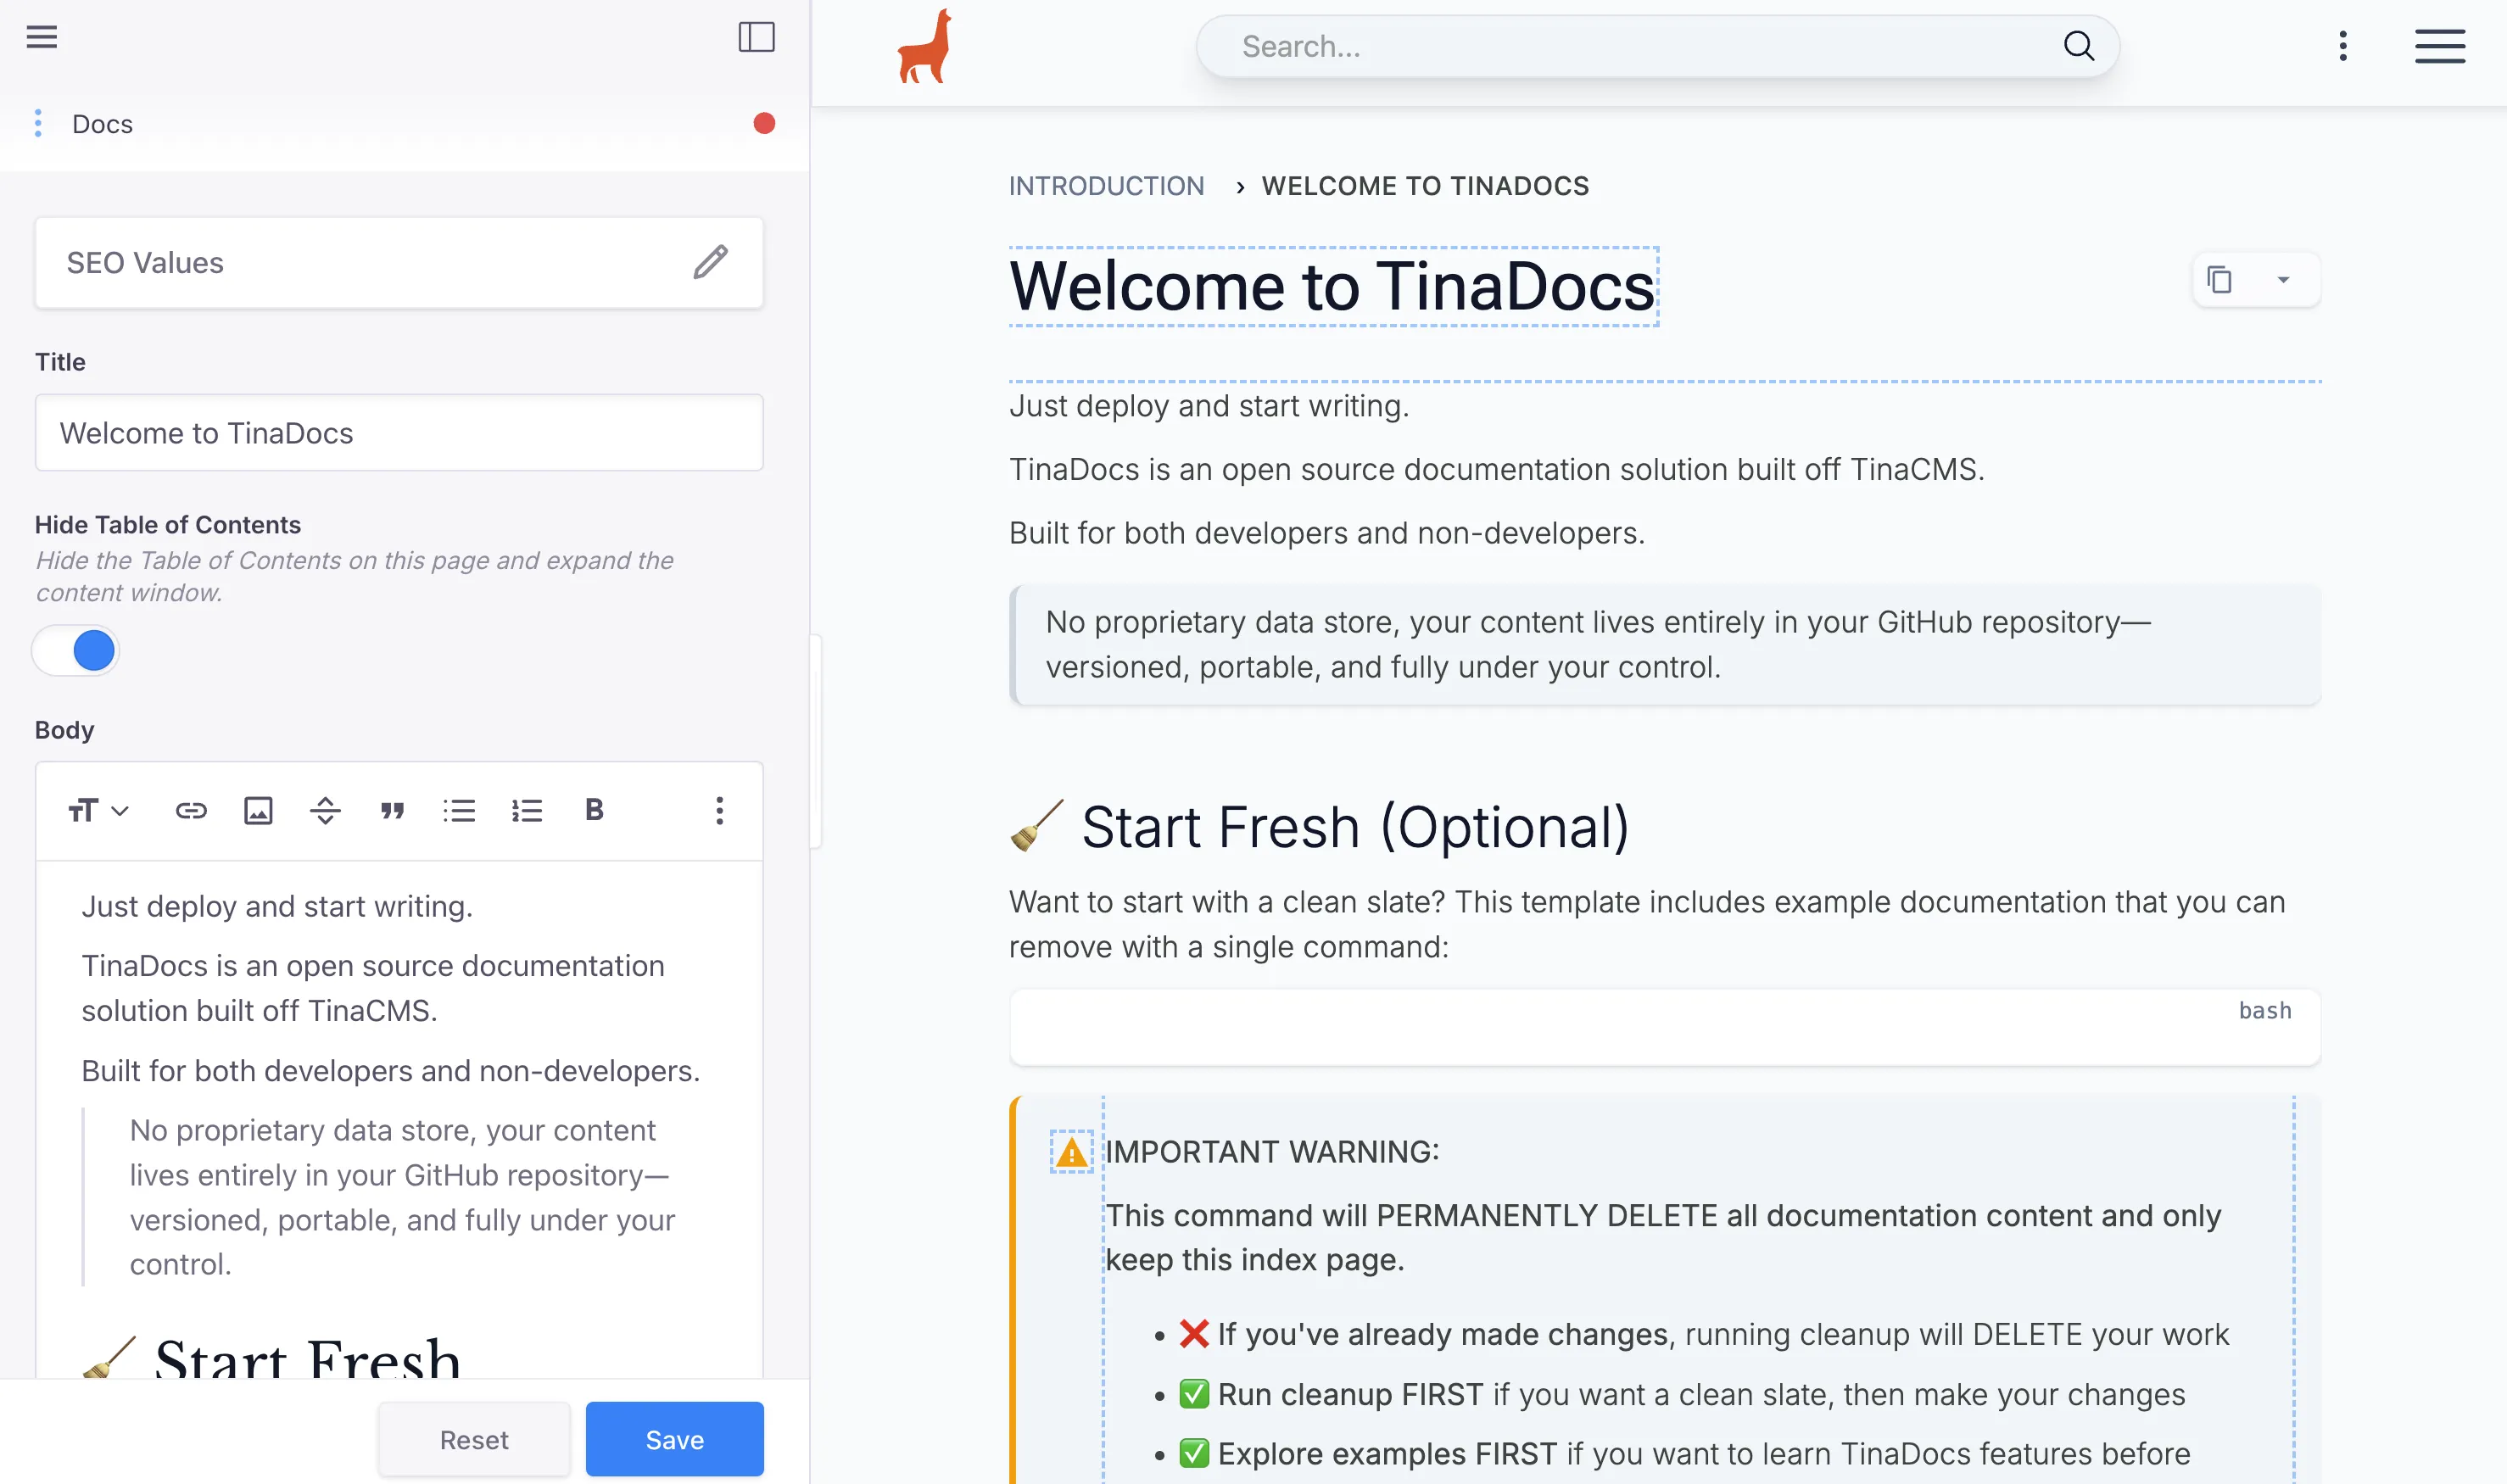Click 'TinaDocs is an open source' editor paragraph

point(373,988)
